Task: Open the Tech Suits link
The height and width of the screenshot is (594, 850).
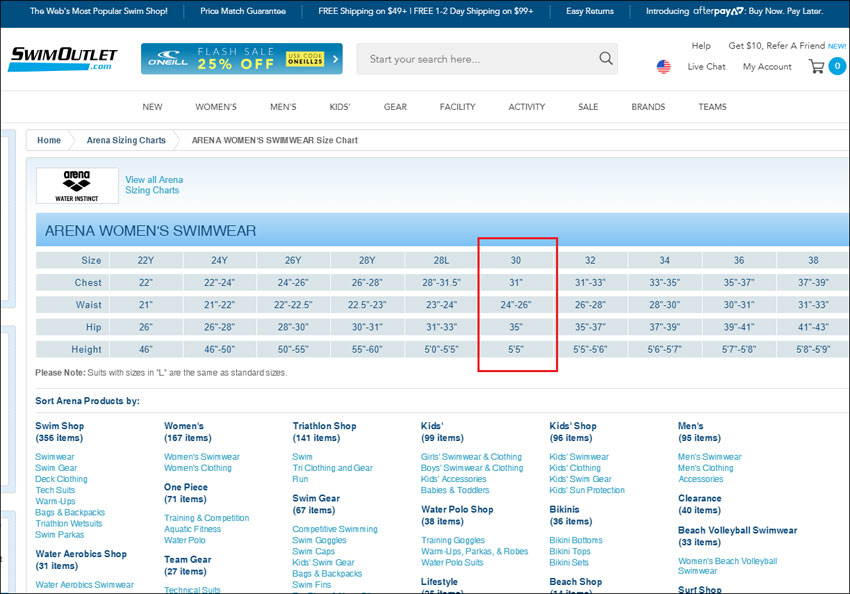Action: [55, 490]
